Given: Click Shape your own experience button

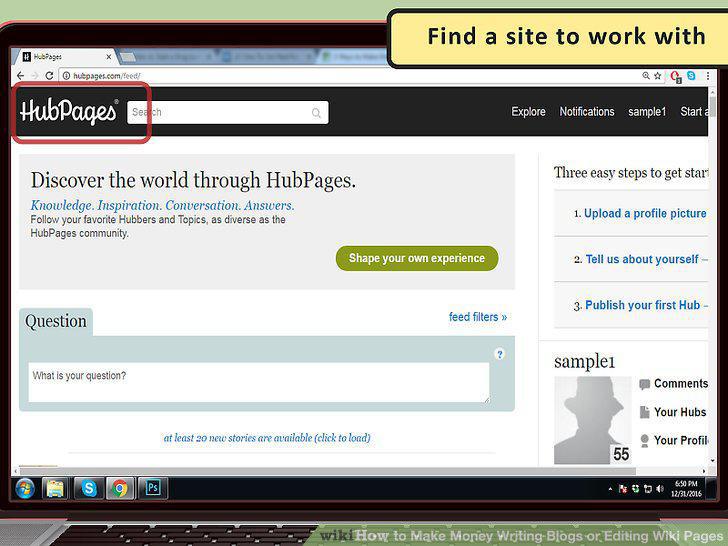Looking at the screenshot, I should click(417, 258).
